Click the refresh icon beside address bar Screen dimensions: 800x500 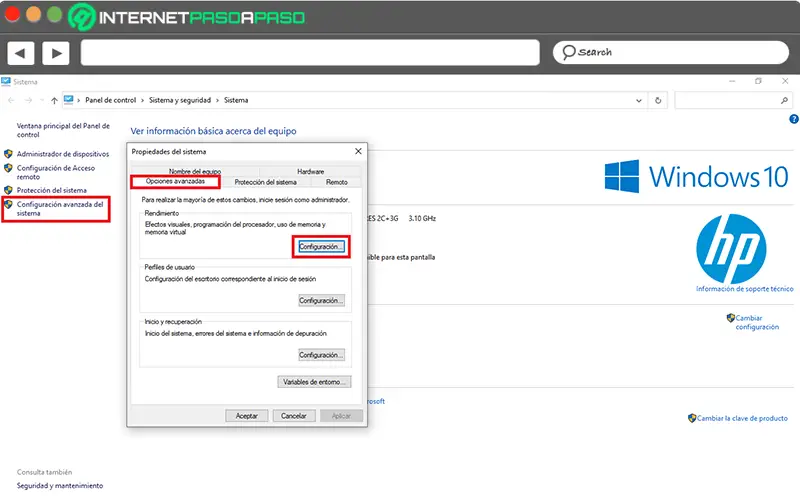click(x=658, y=101)
